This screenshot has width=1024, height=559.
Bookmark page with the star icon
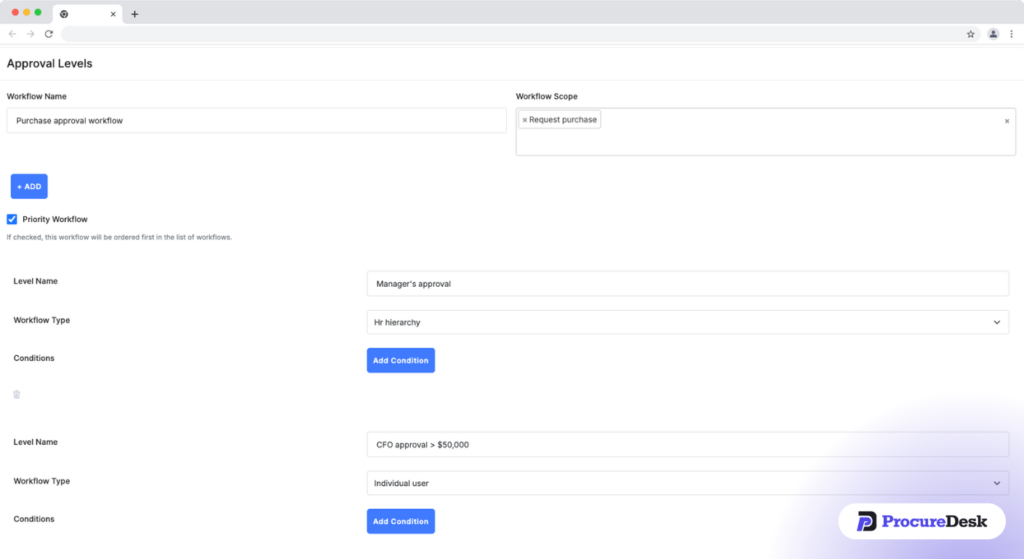(970, 34)
